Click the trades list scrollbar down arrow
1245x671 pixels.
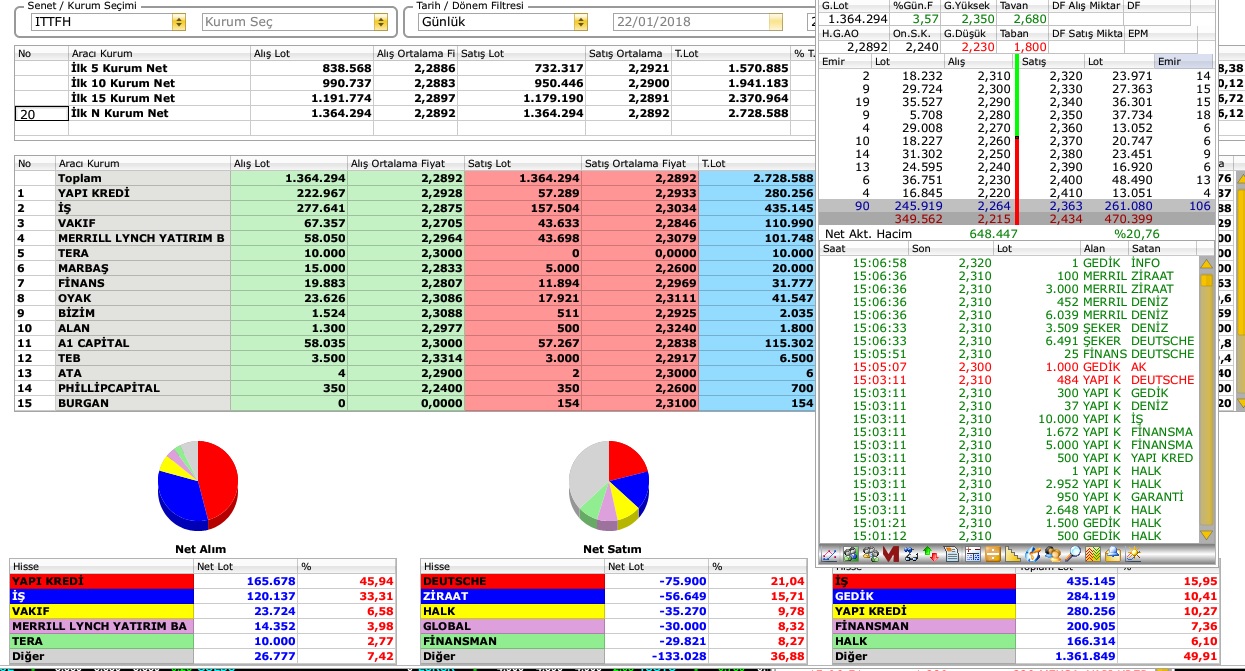(x=1206, y=535)
